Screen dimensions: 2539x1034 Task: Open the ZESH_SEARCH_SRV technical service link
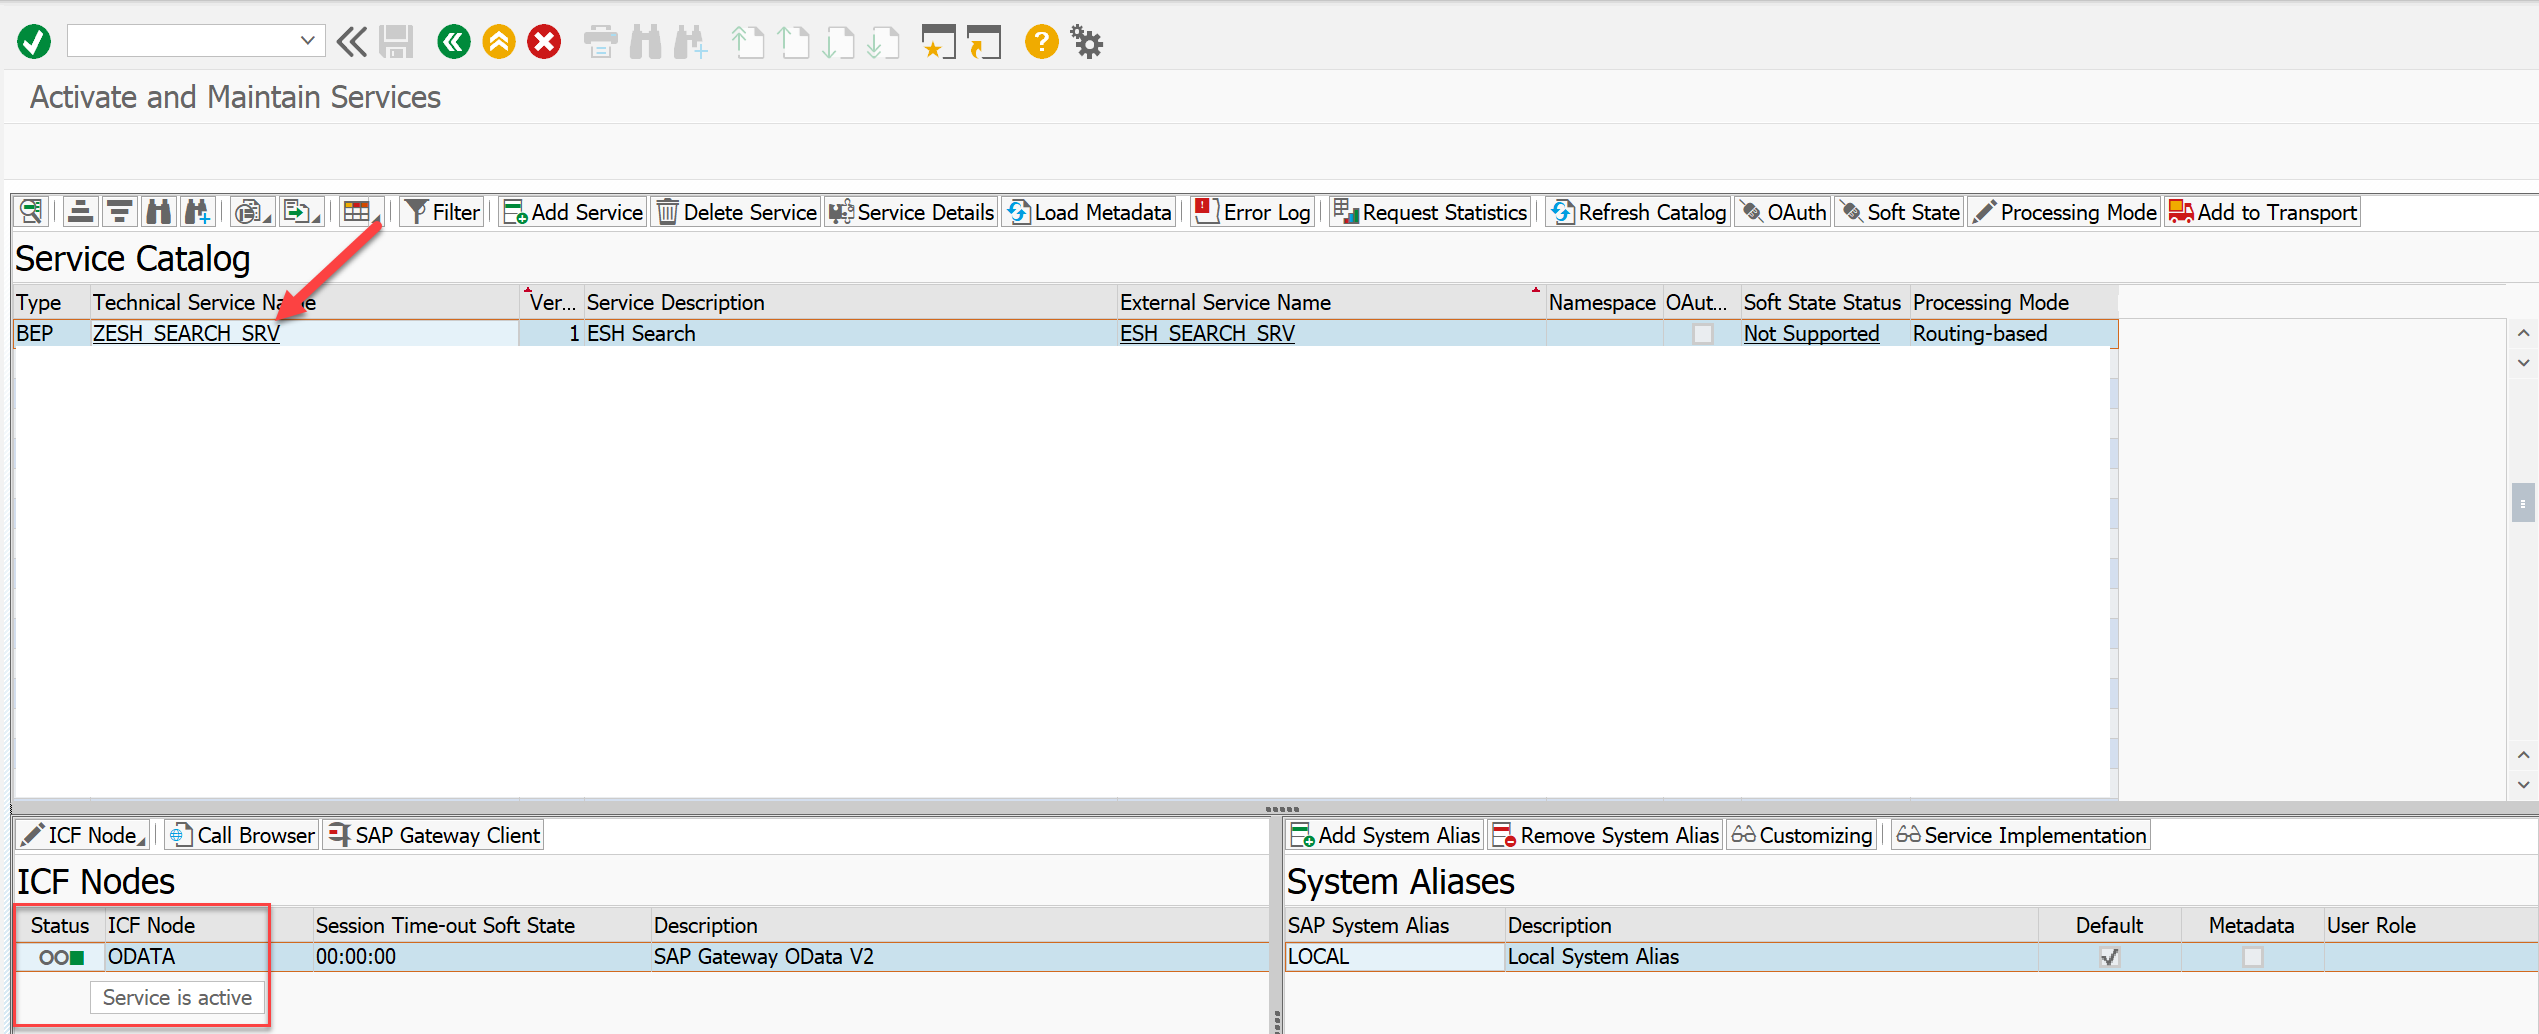coord(186,333)
